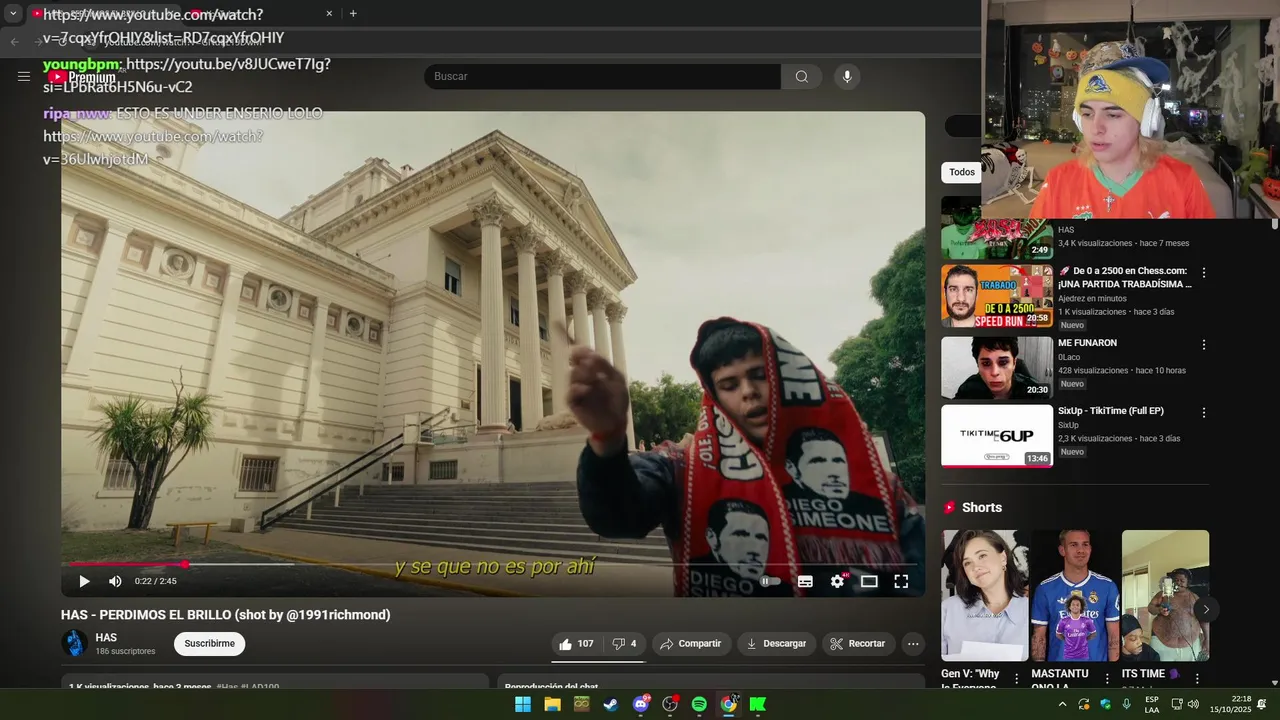
Task: Click the video title PERDIMOS EL BRILLO
Action: coord(225,615)
